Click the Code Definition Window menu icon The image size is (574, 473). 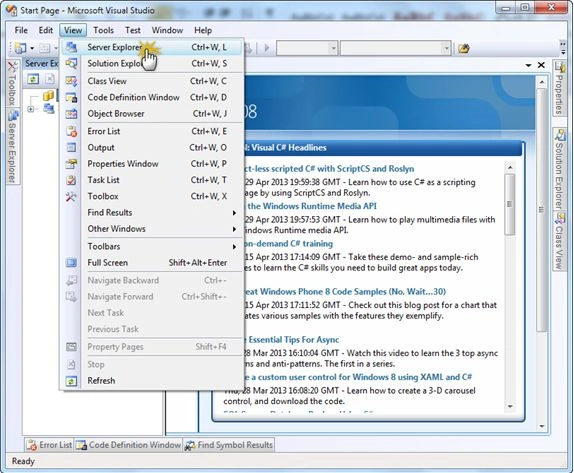tap(71, 97)
